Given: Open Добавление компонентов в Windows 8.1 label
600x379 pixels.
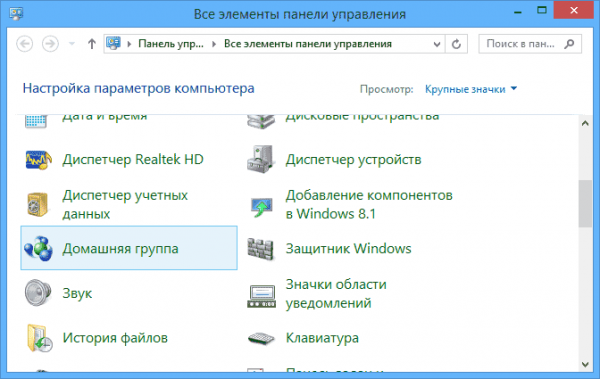Looking at the screenshot, I should 369,204.
